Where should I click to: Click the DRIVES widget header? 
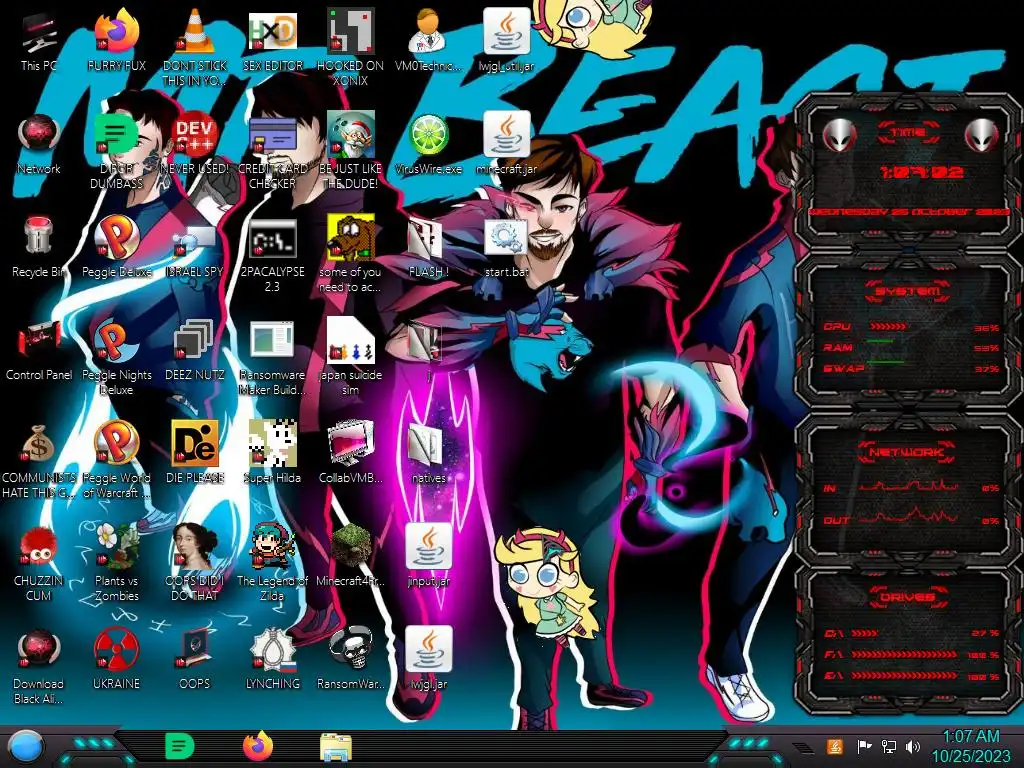pos(908,597)
